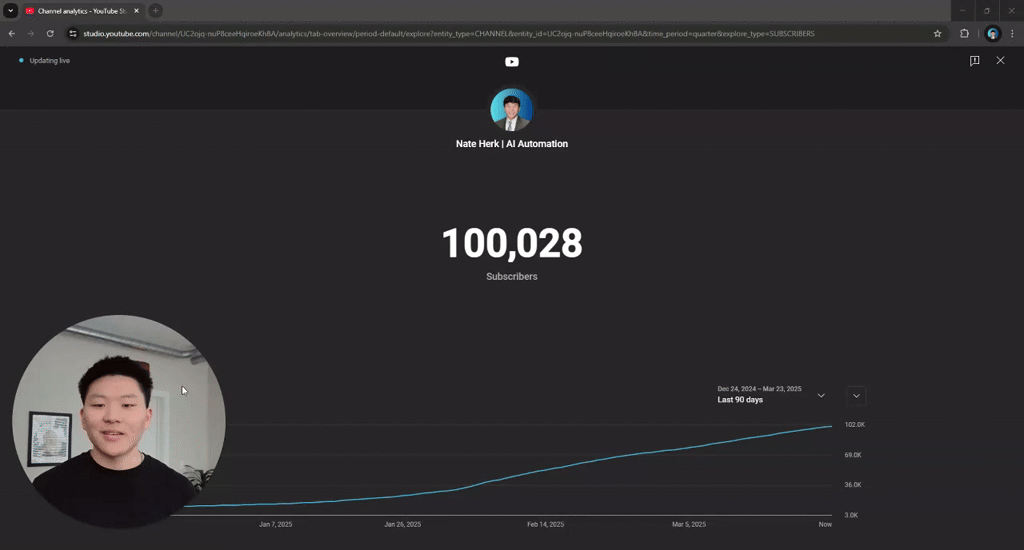Image resolution: width=1024 pixels, height=550 pixels.
Task: Click the YouTube logo icon
Action: [512, 61]
